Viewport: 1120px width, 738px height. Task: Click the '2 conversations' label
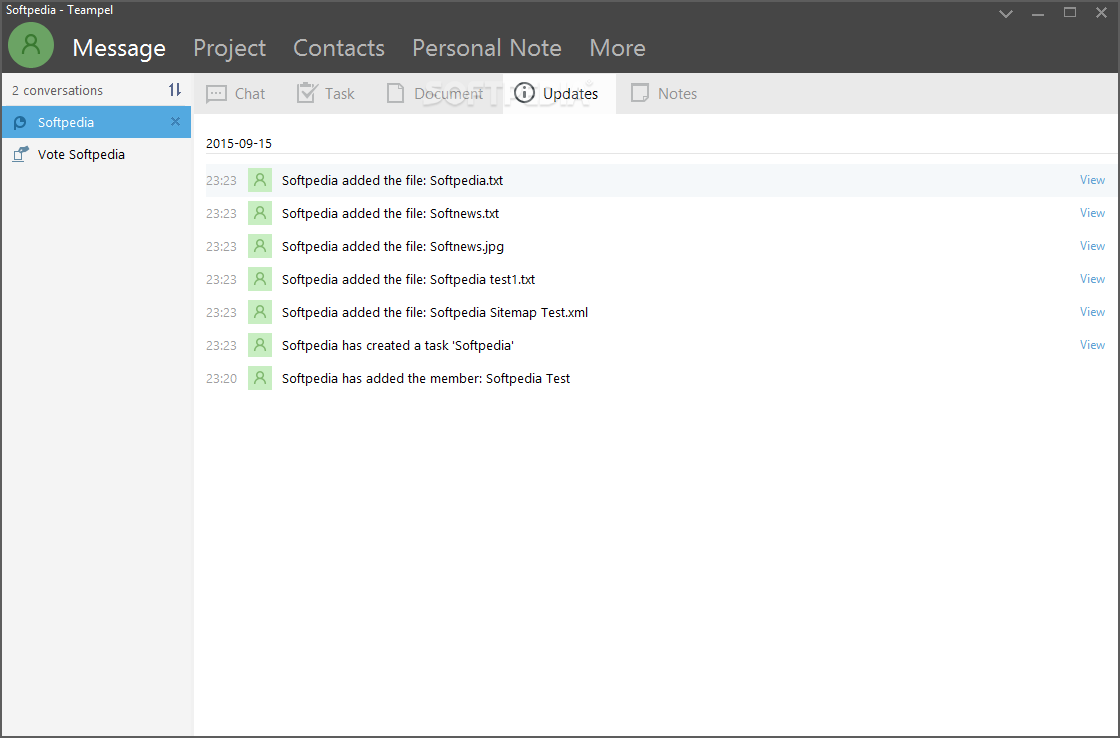click(57, 91)
